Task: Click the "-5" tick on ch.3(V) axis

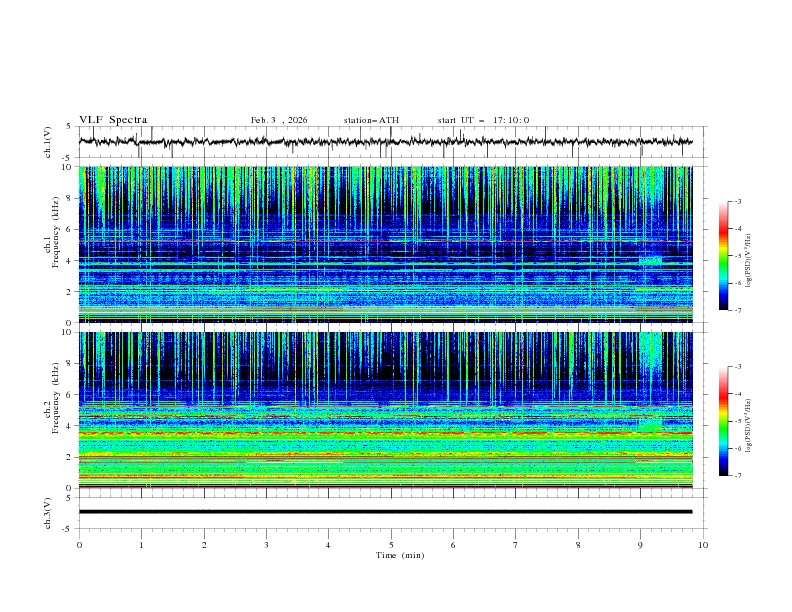Action: [x=67, y=529]
